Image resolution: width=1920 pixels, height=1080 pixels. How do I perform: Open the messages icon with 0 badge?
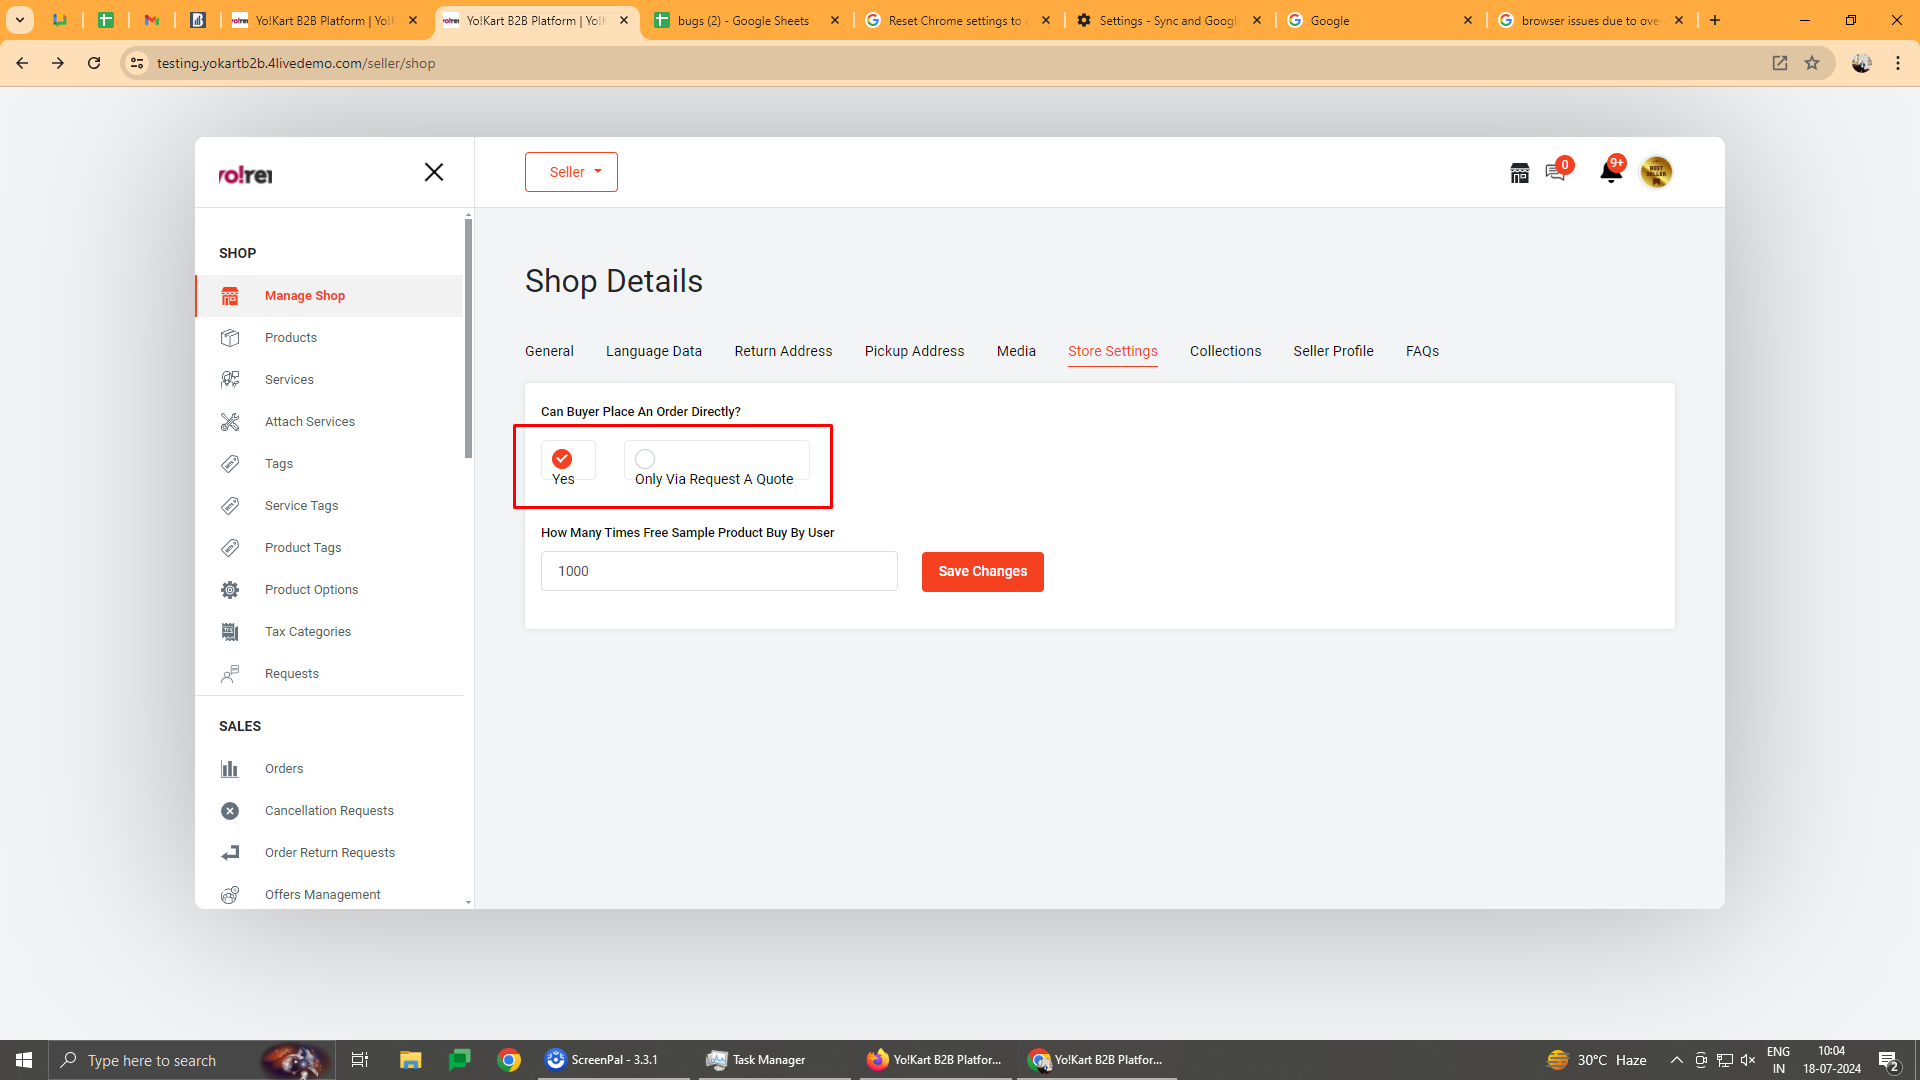pyautogui.click(x=1555, y=172)
